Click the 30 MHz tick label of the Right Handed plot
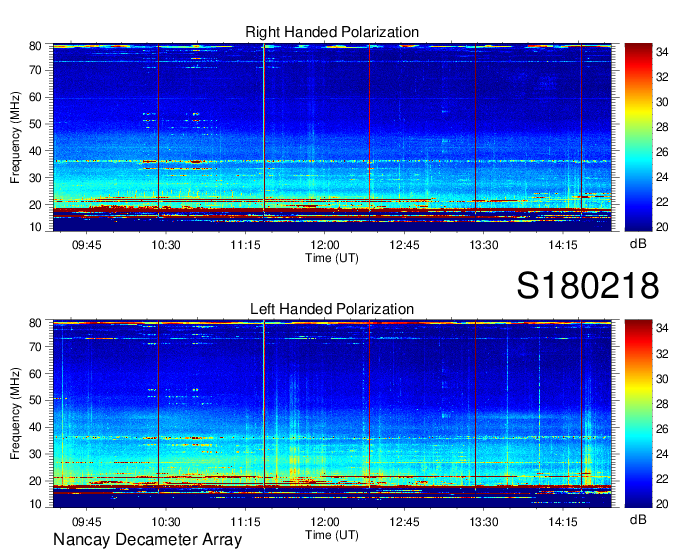The height and width of the screenshot is (552, 680). [x=35, y=178]
